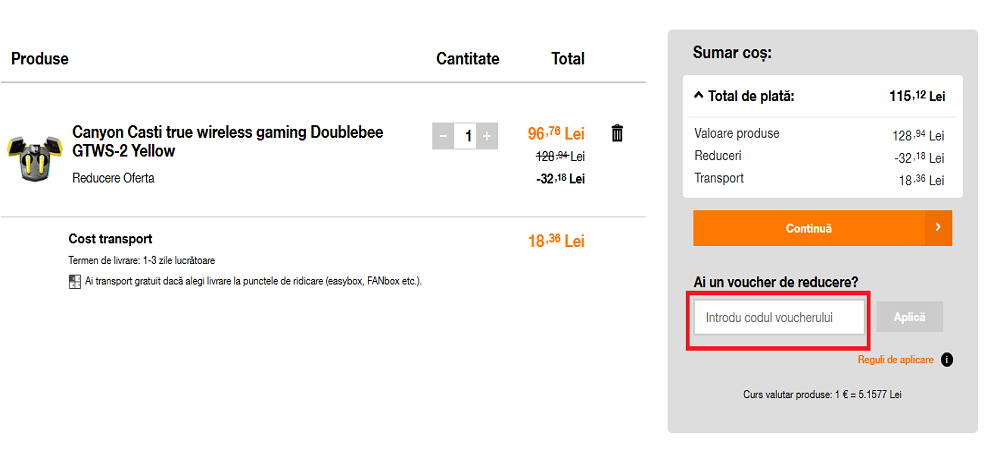Click the arrow on the Continuă button
The height and width of the screenshot is (450, 1000).
coord(938,228)
